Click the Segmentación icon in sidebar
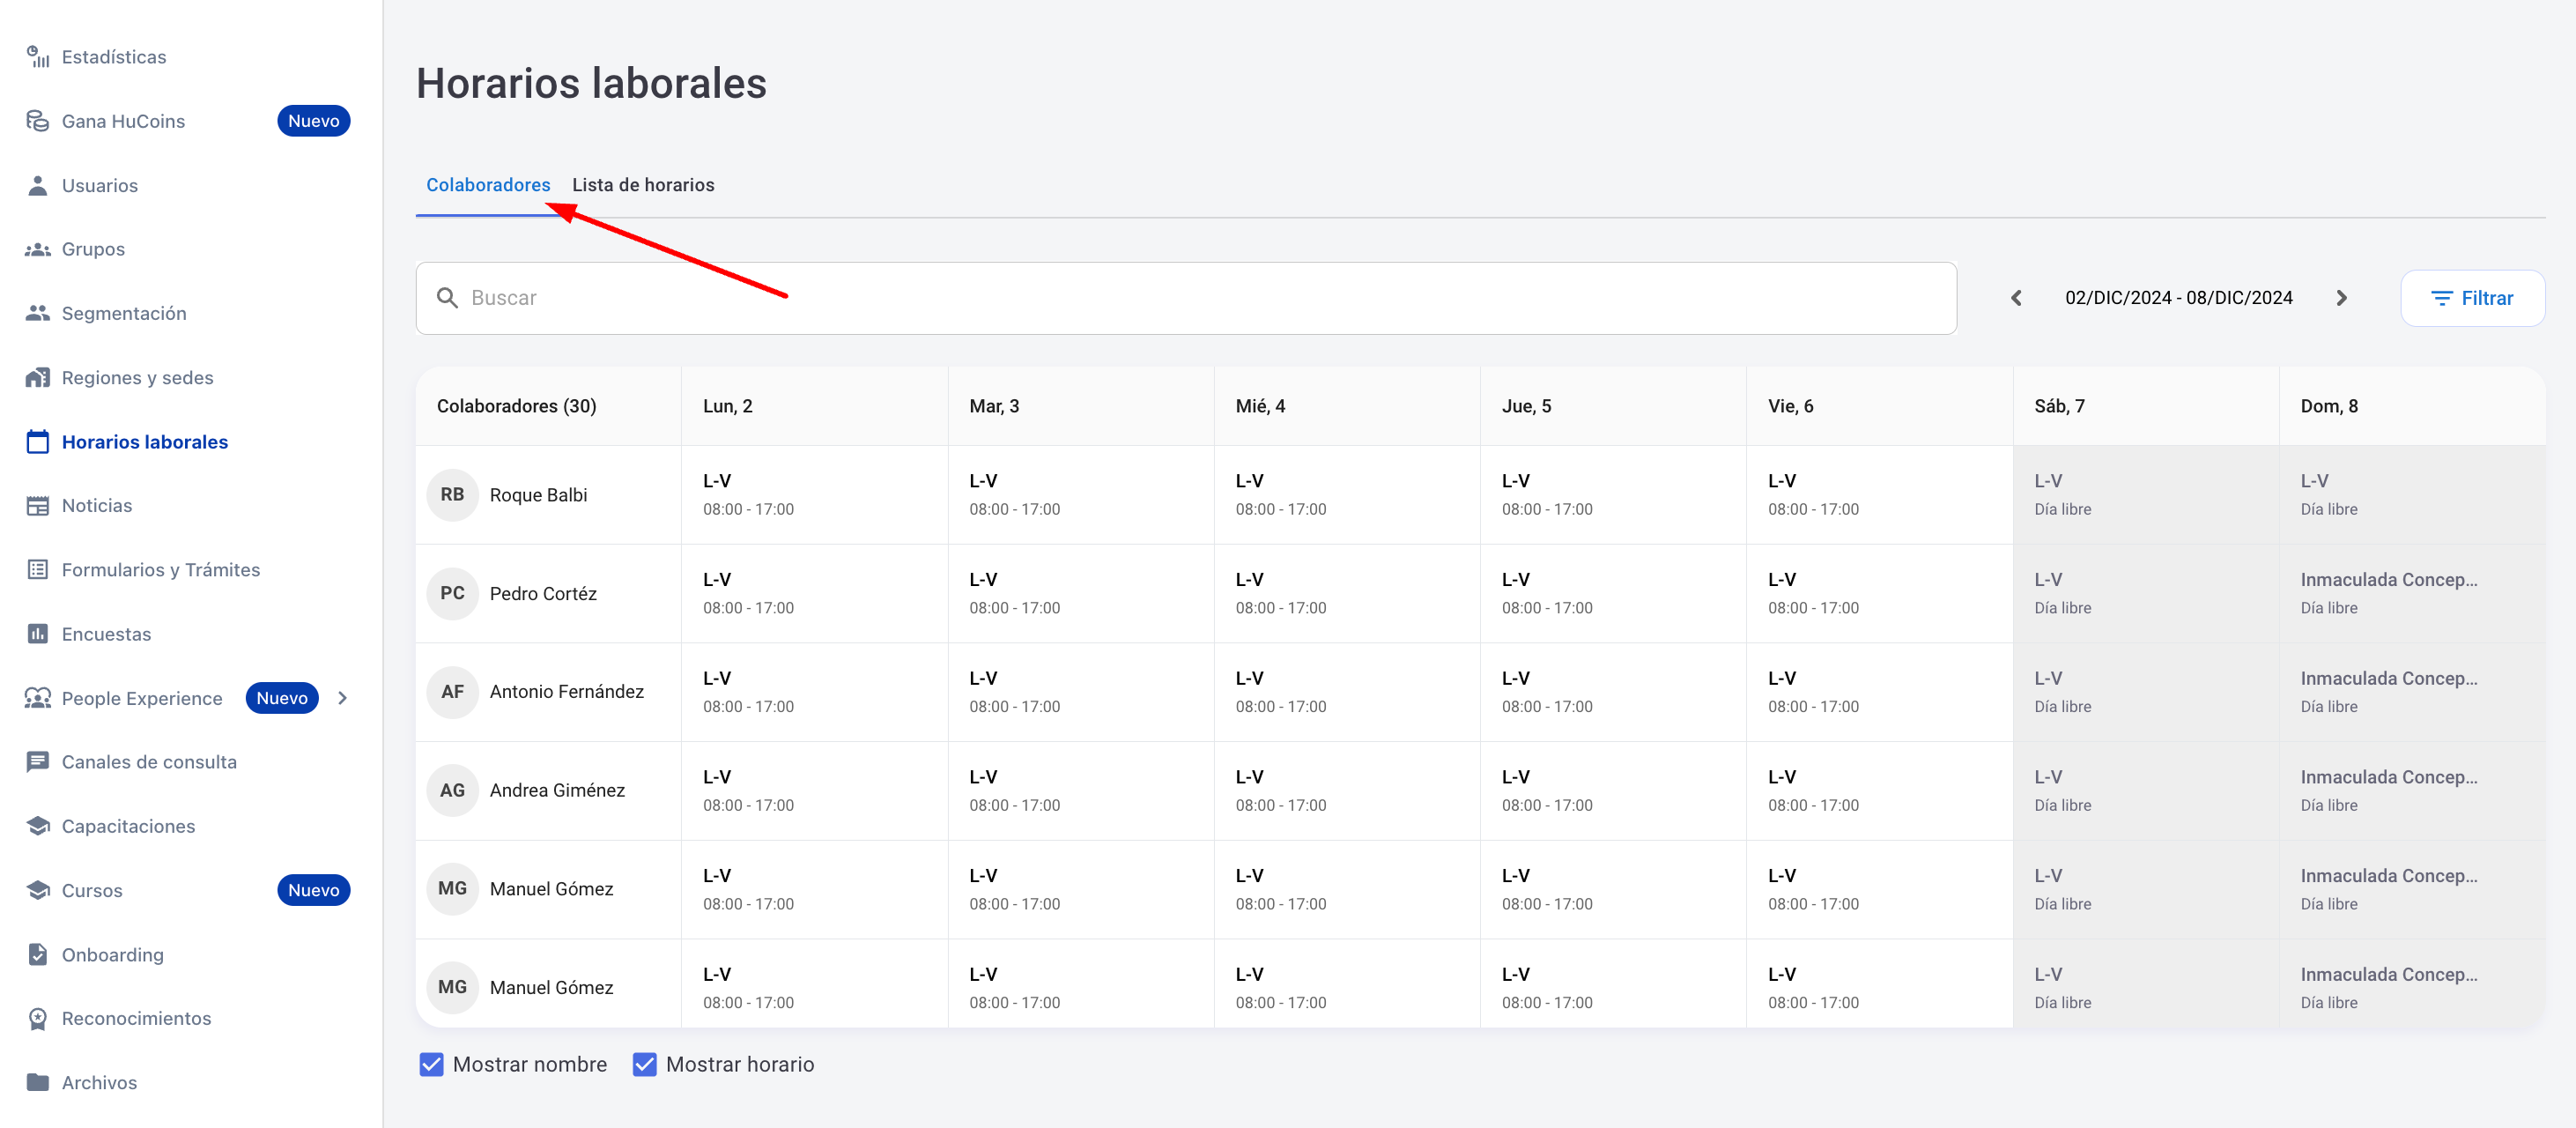Screen dimensions: 2576x1128 [38, 313]
